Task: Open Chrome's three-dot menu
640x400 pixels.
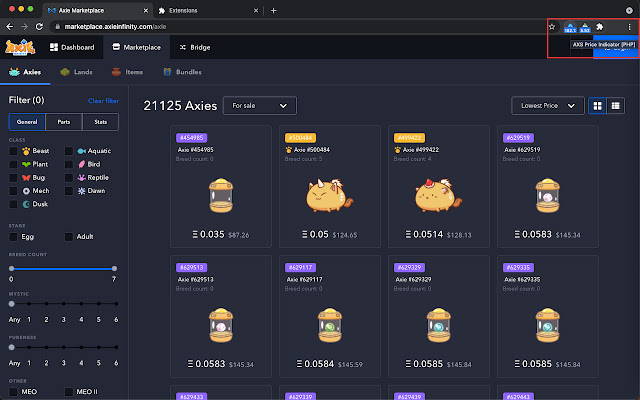Action: point(629,27)
